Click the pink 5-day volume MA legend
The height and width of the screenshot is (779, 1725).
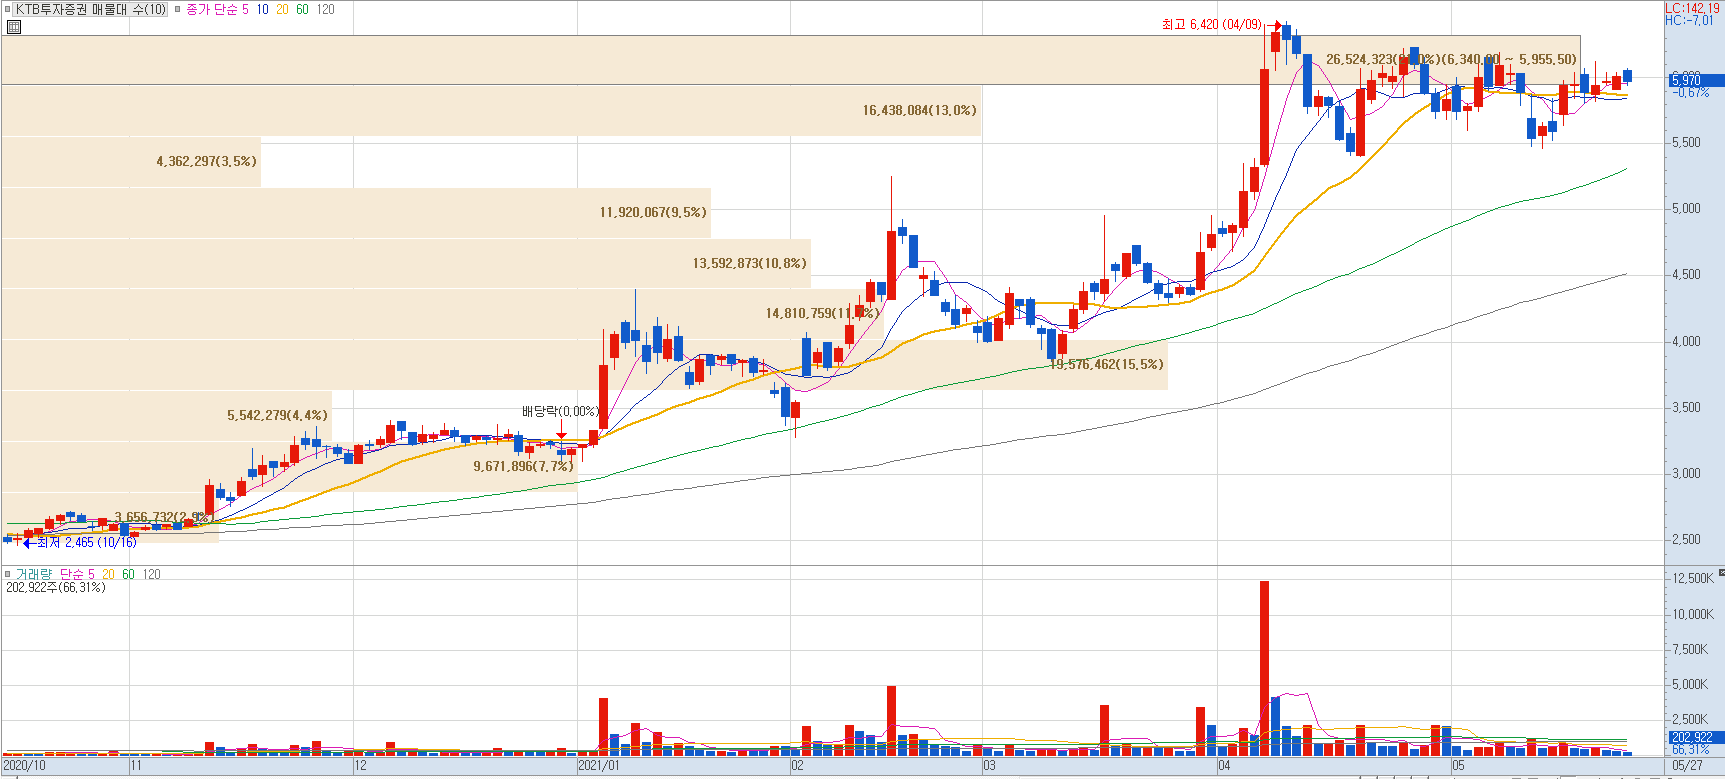coord(91,574)
